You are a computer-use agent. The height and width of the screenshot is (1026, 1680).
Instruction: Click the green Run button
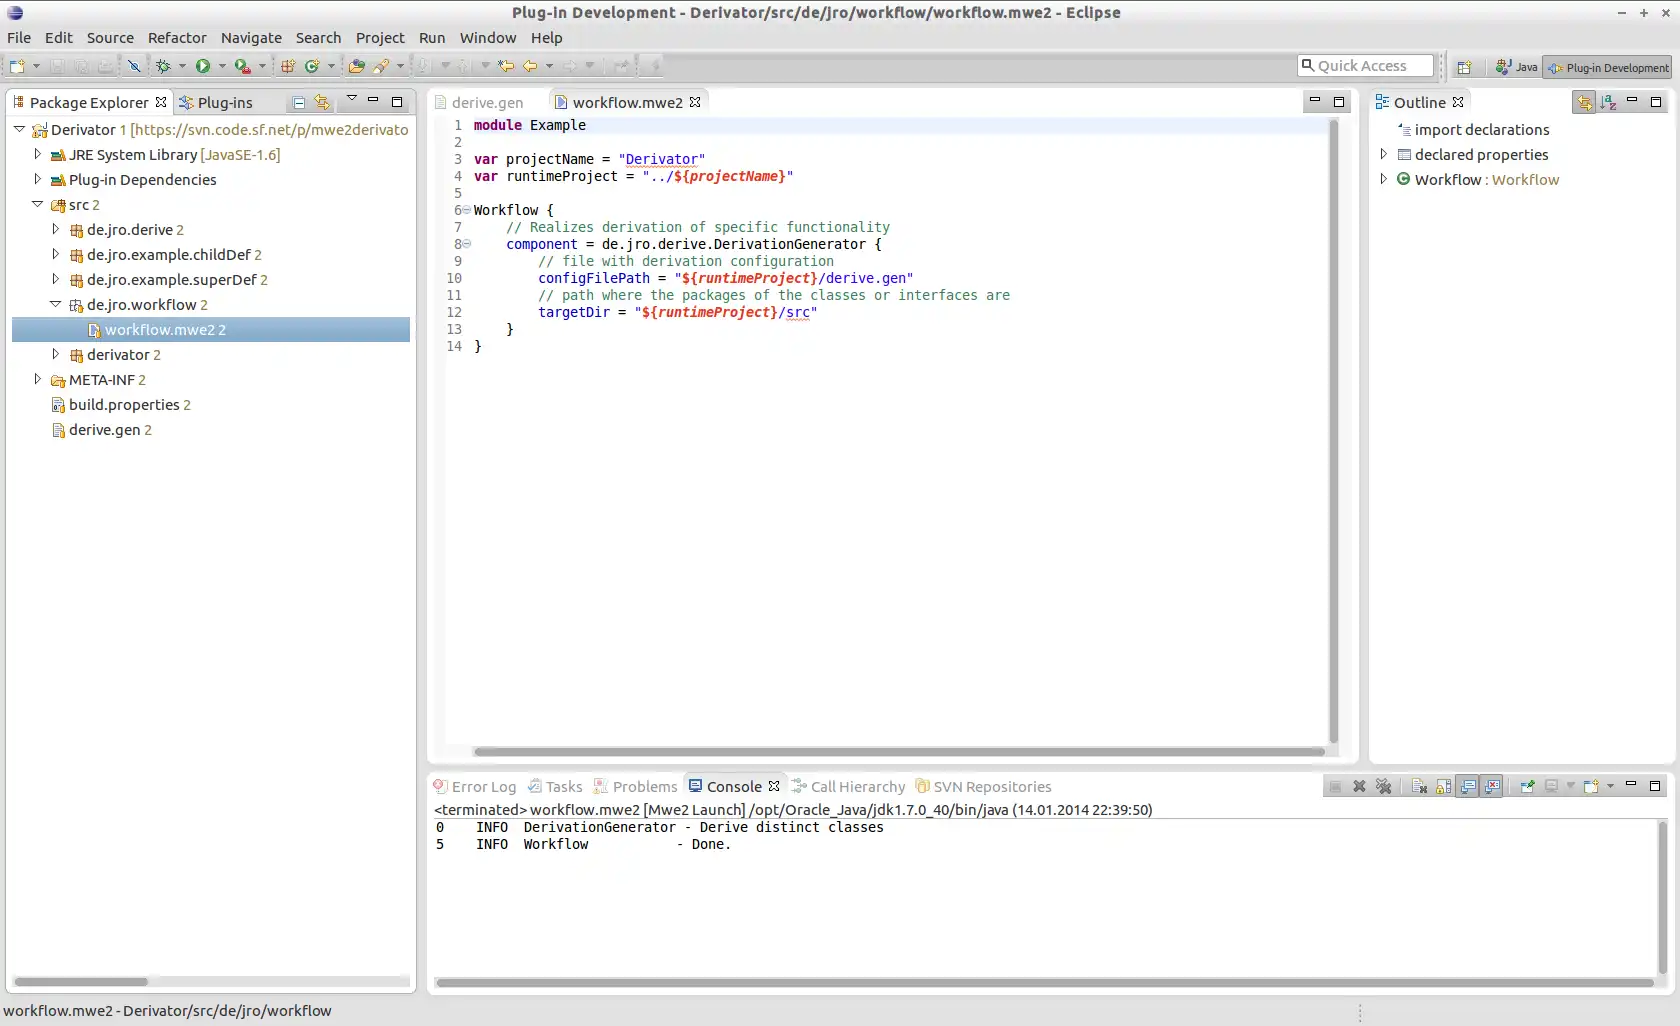click(x=203, y=66)
